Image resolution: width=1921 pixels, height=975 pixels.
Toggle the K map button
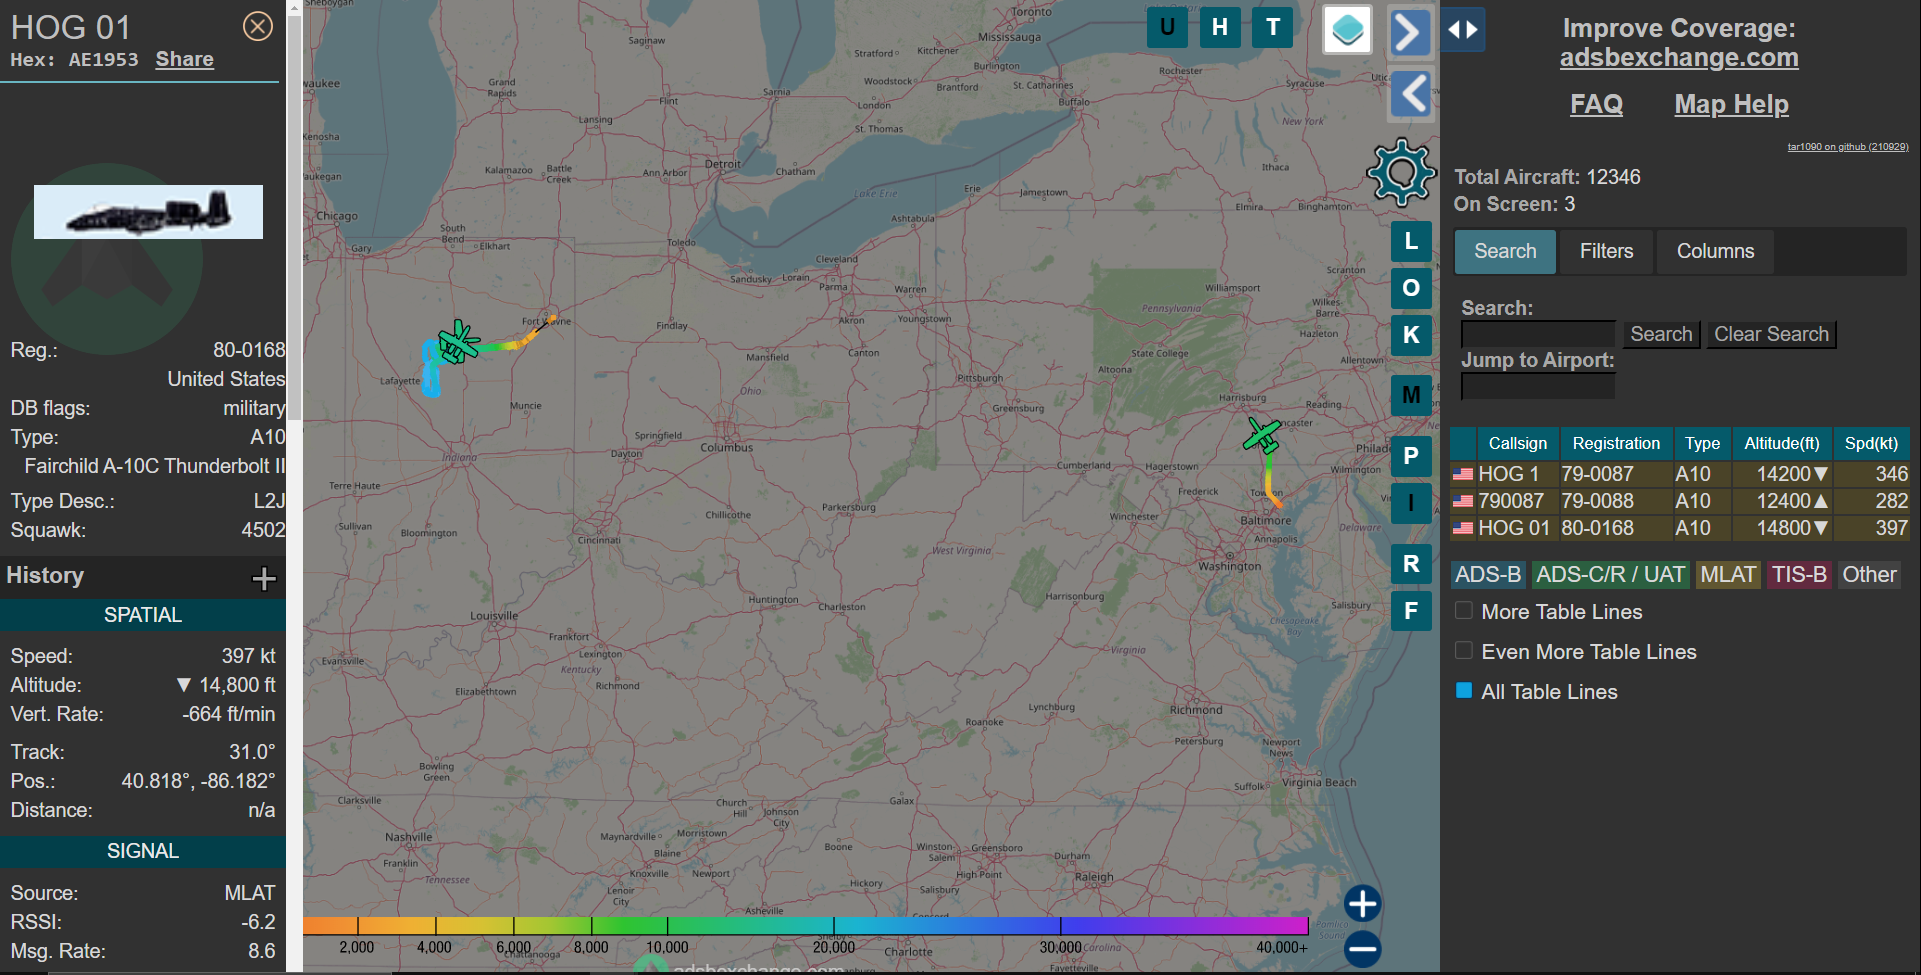click(1411, 335)
